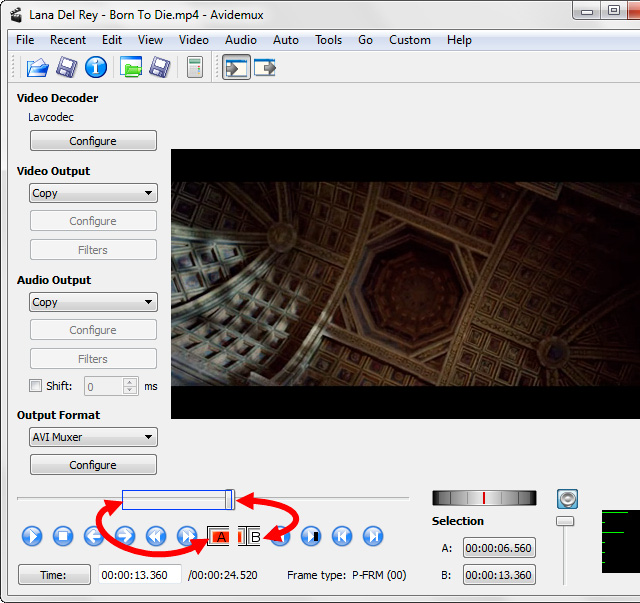Search for next black frame icon
Viewport: 640px width, 603px height.
311,536
